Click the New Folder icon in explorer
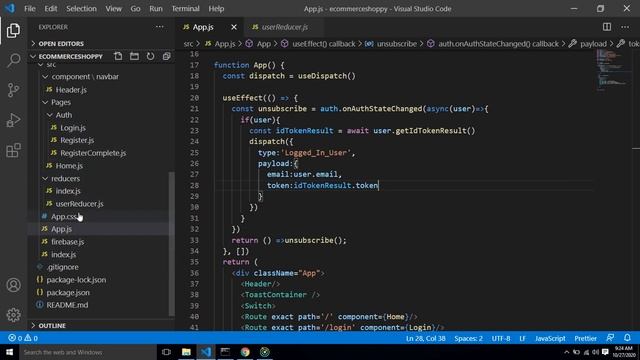Screen dimensions: 640x360 coord(134,56)
